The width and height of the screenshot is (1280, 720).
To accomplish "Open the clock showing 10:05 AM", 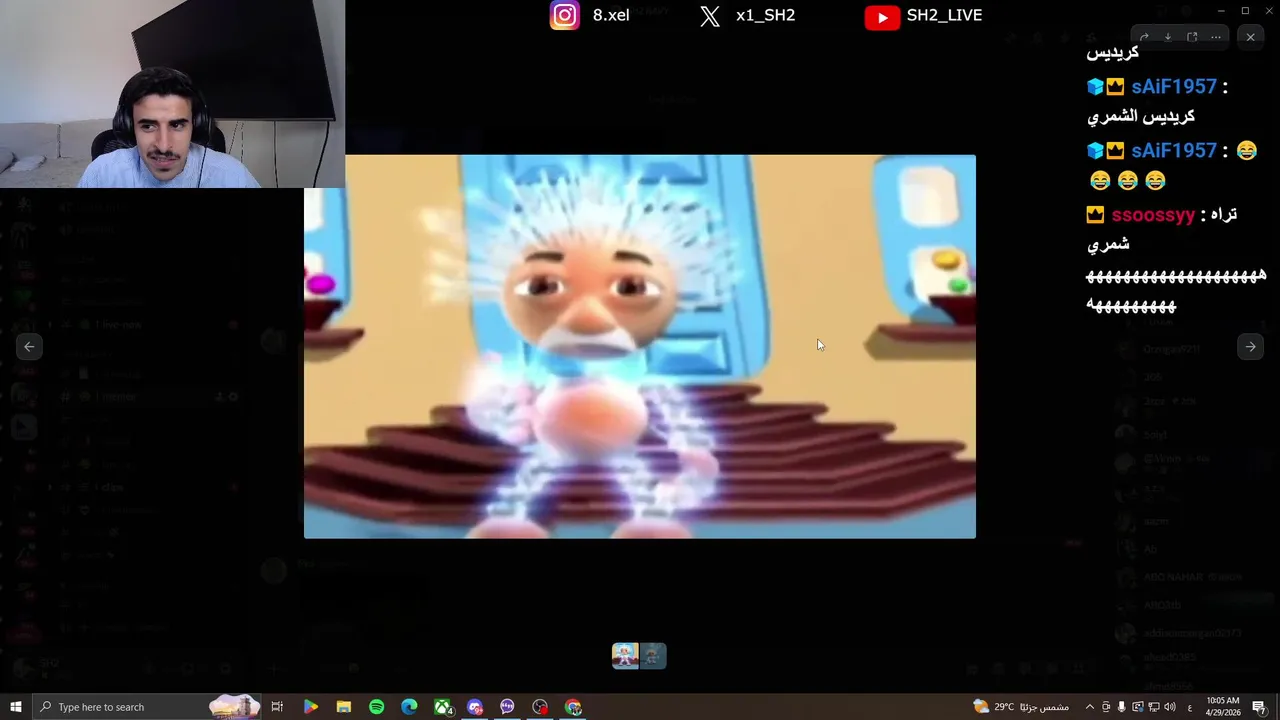I will [1223, 707].
